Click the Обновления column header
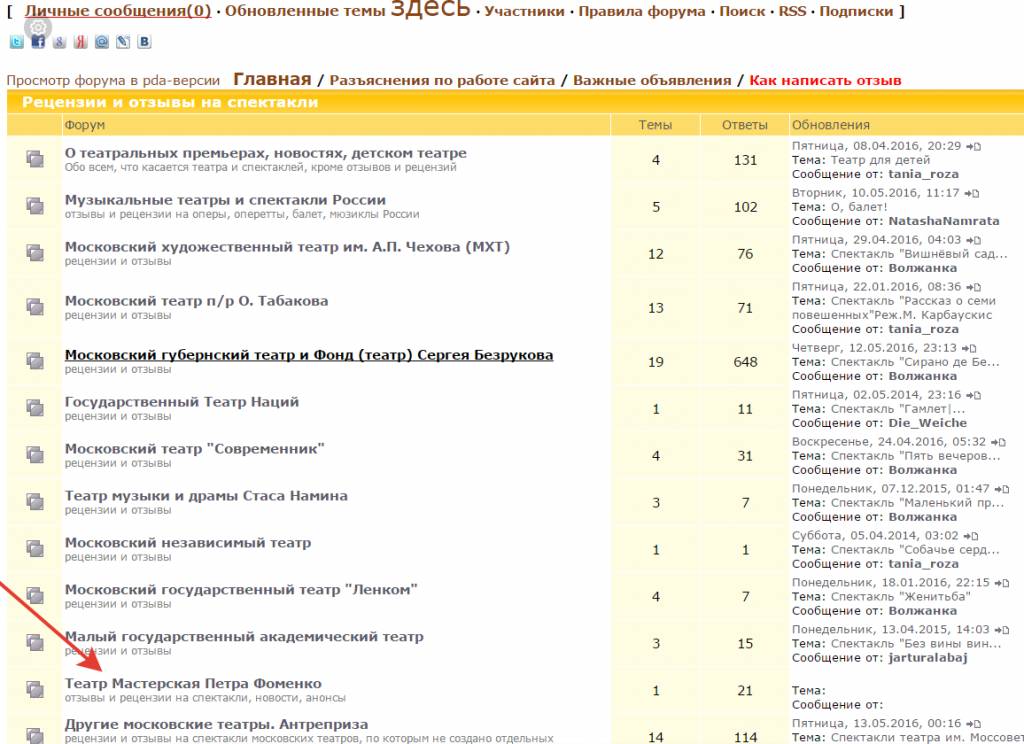1024x744 pixels. coord(831,125)
